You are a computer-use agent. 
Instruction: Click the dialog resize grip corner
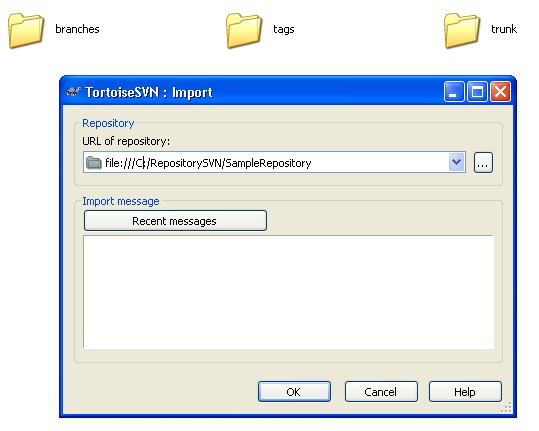click(x=507, y=408)
